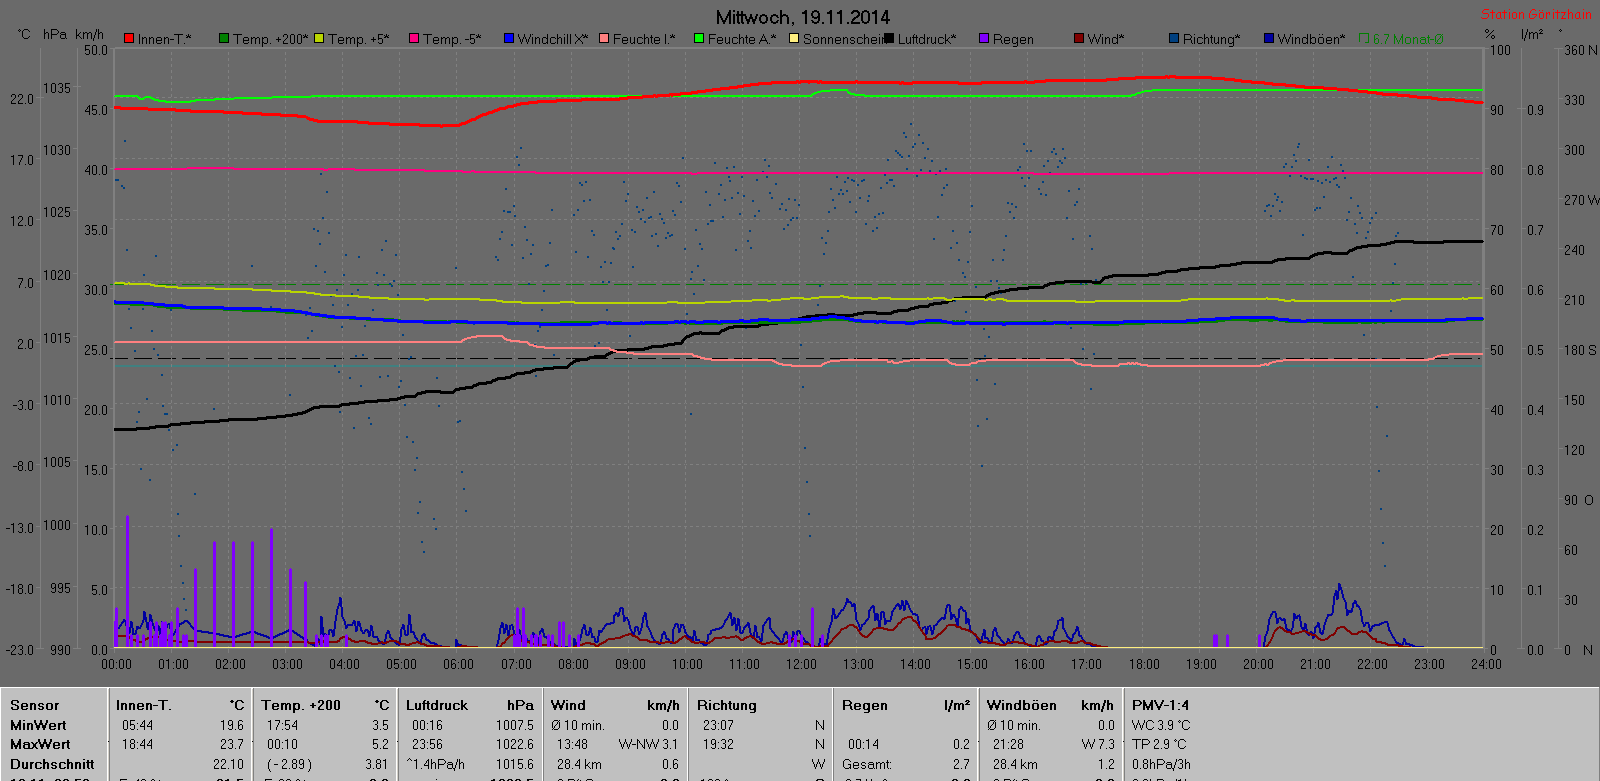Click the bright green Feuchte A. legend box
This screenshot has width=1600, height=781.
point(699,39)
